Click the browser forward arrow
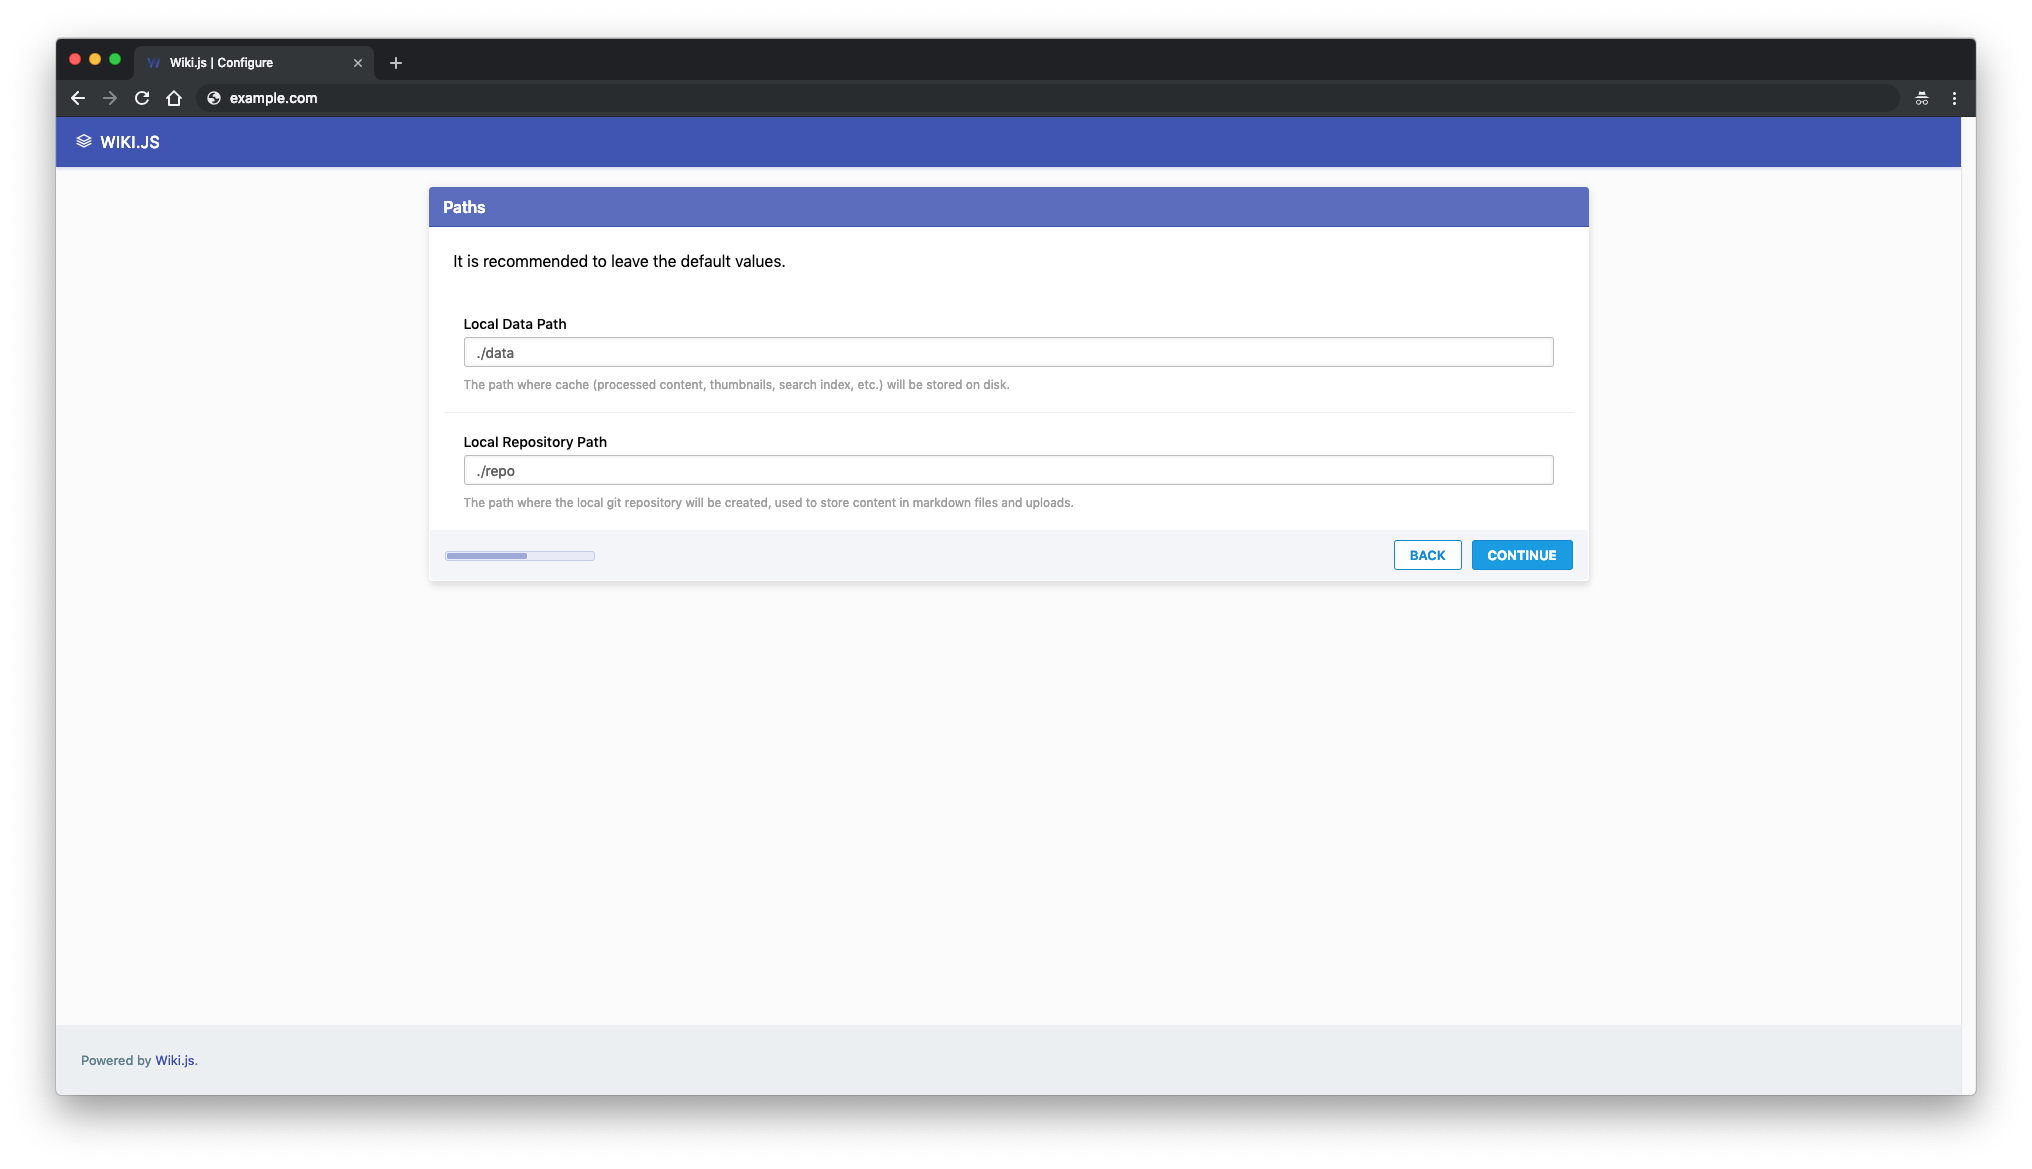Viewport: 2032px width, 1169px height. (x=110, y=98)
